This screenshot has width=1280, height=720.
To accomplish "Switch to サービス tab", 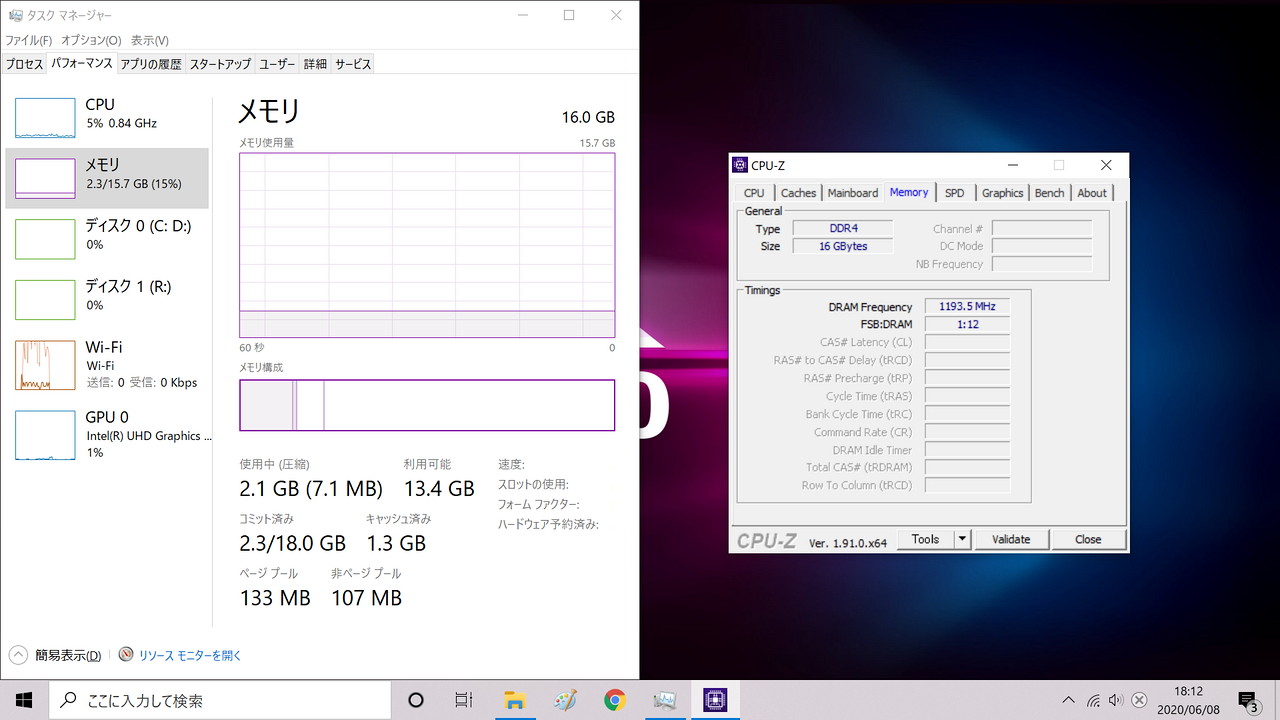I will click(x=353, y=64).
